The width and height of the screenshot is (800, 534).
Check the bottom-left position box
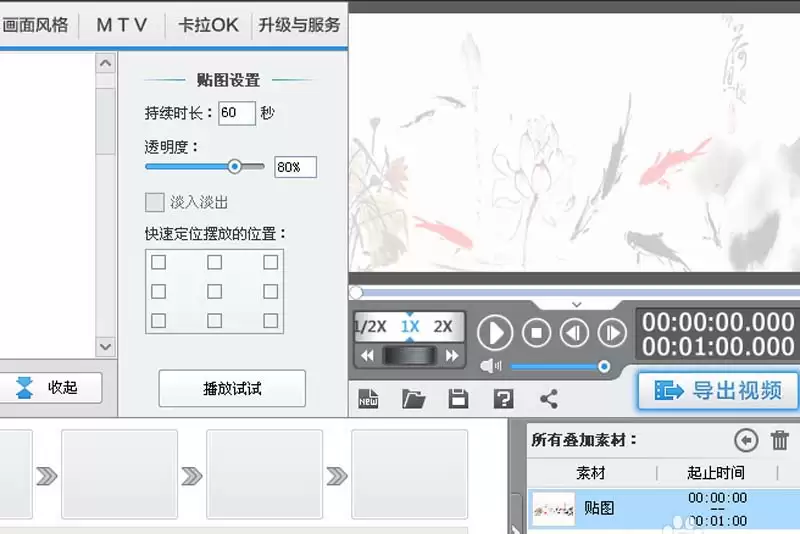pyautogui.click(x=159, y=320)
